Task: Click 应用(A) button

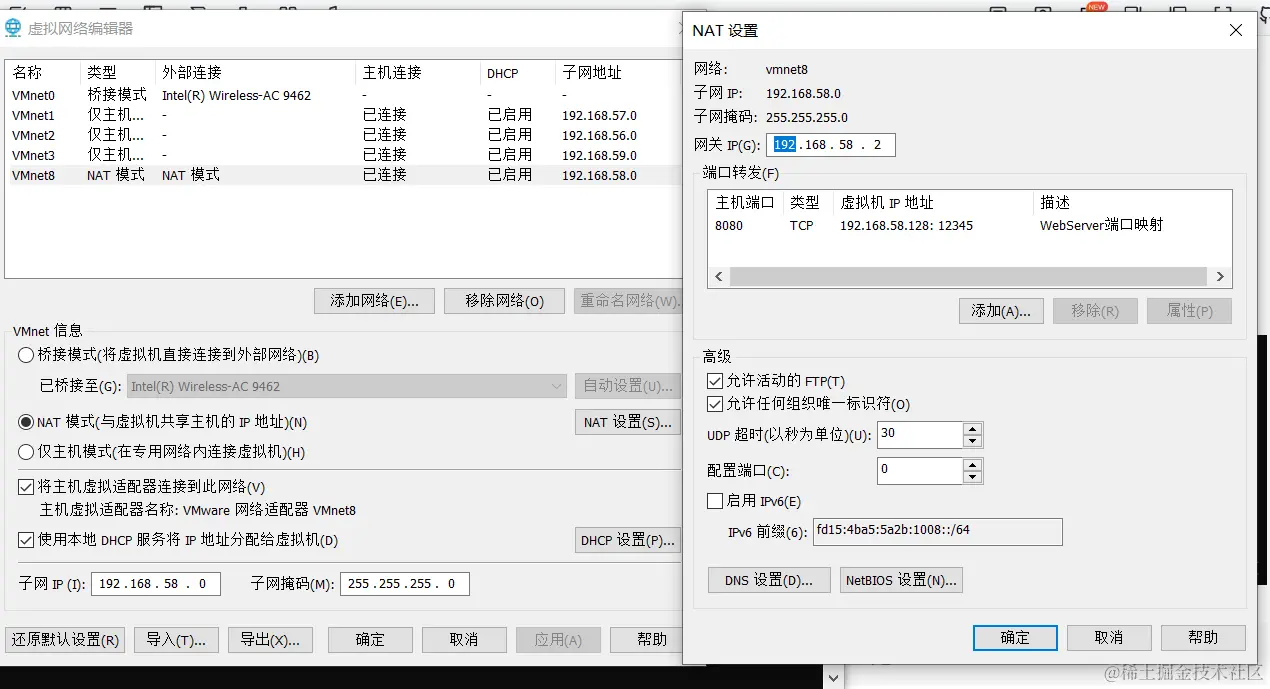Action: tap(558, 640)
